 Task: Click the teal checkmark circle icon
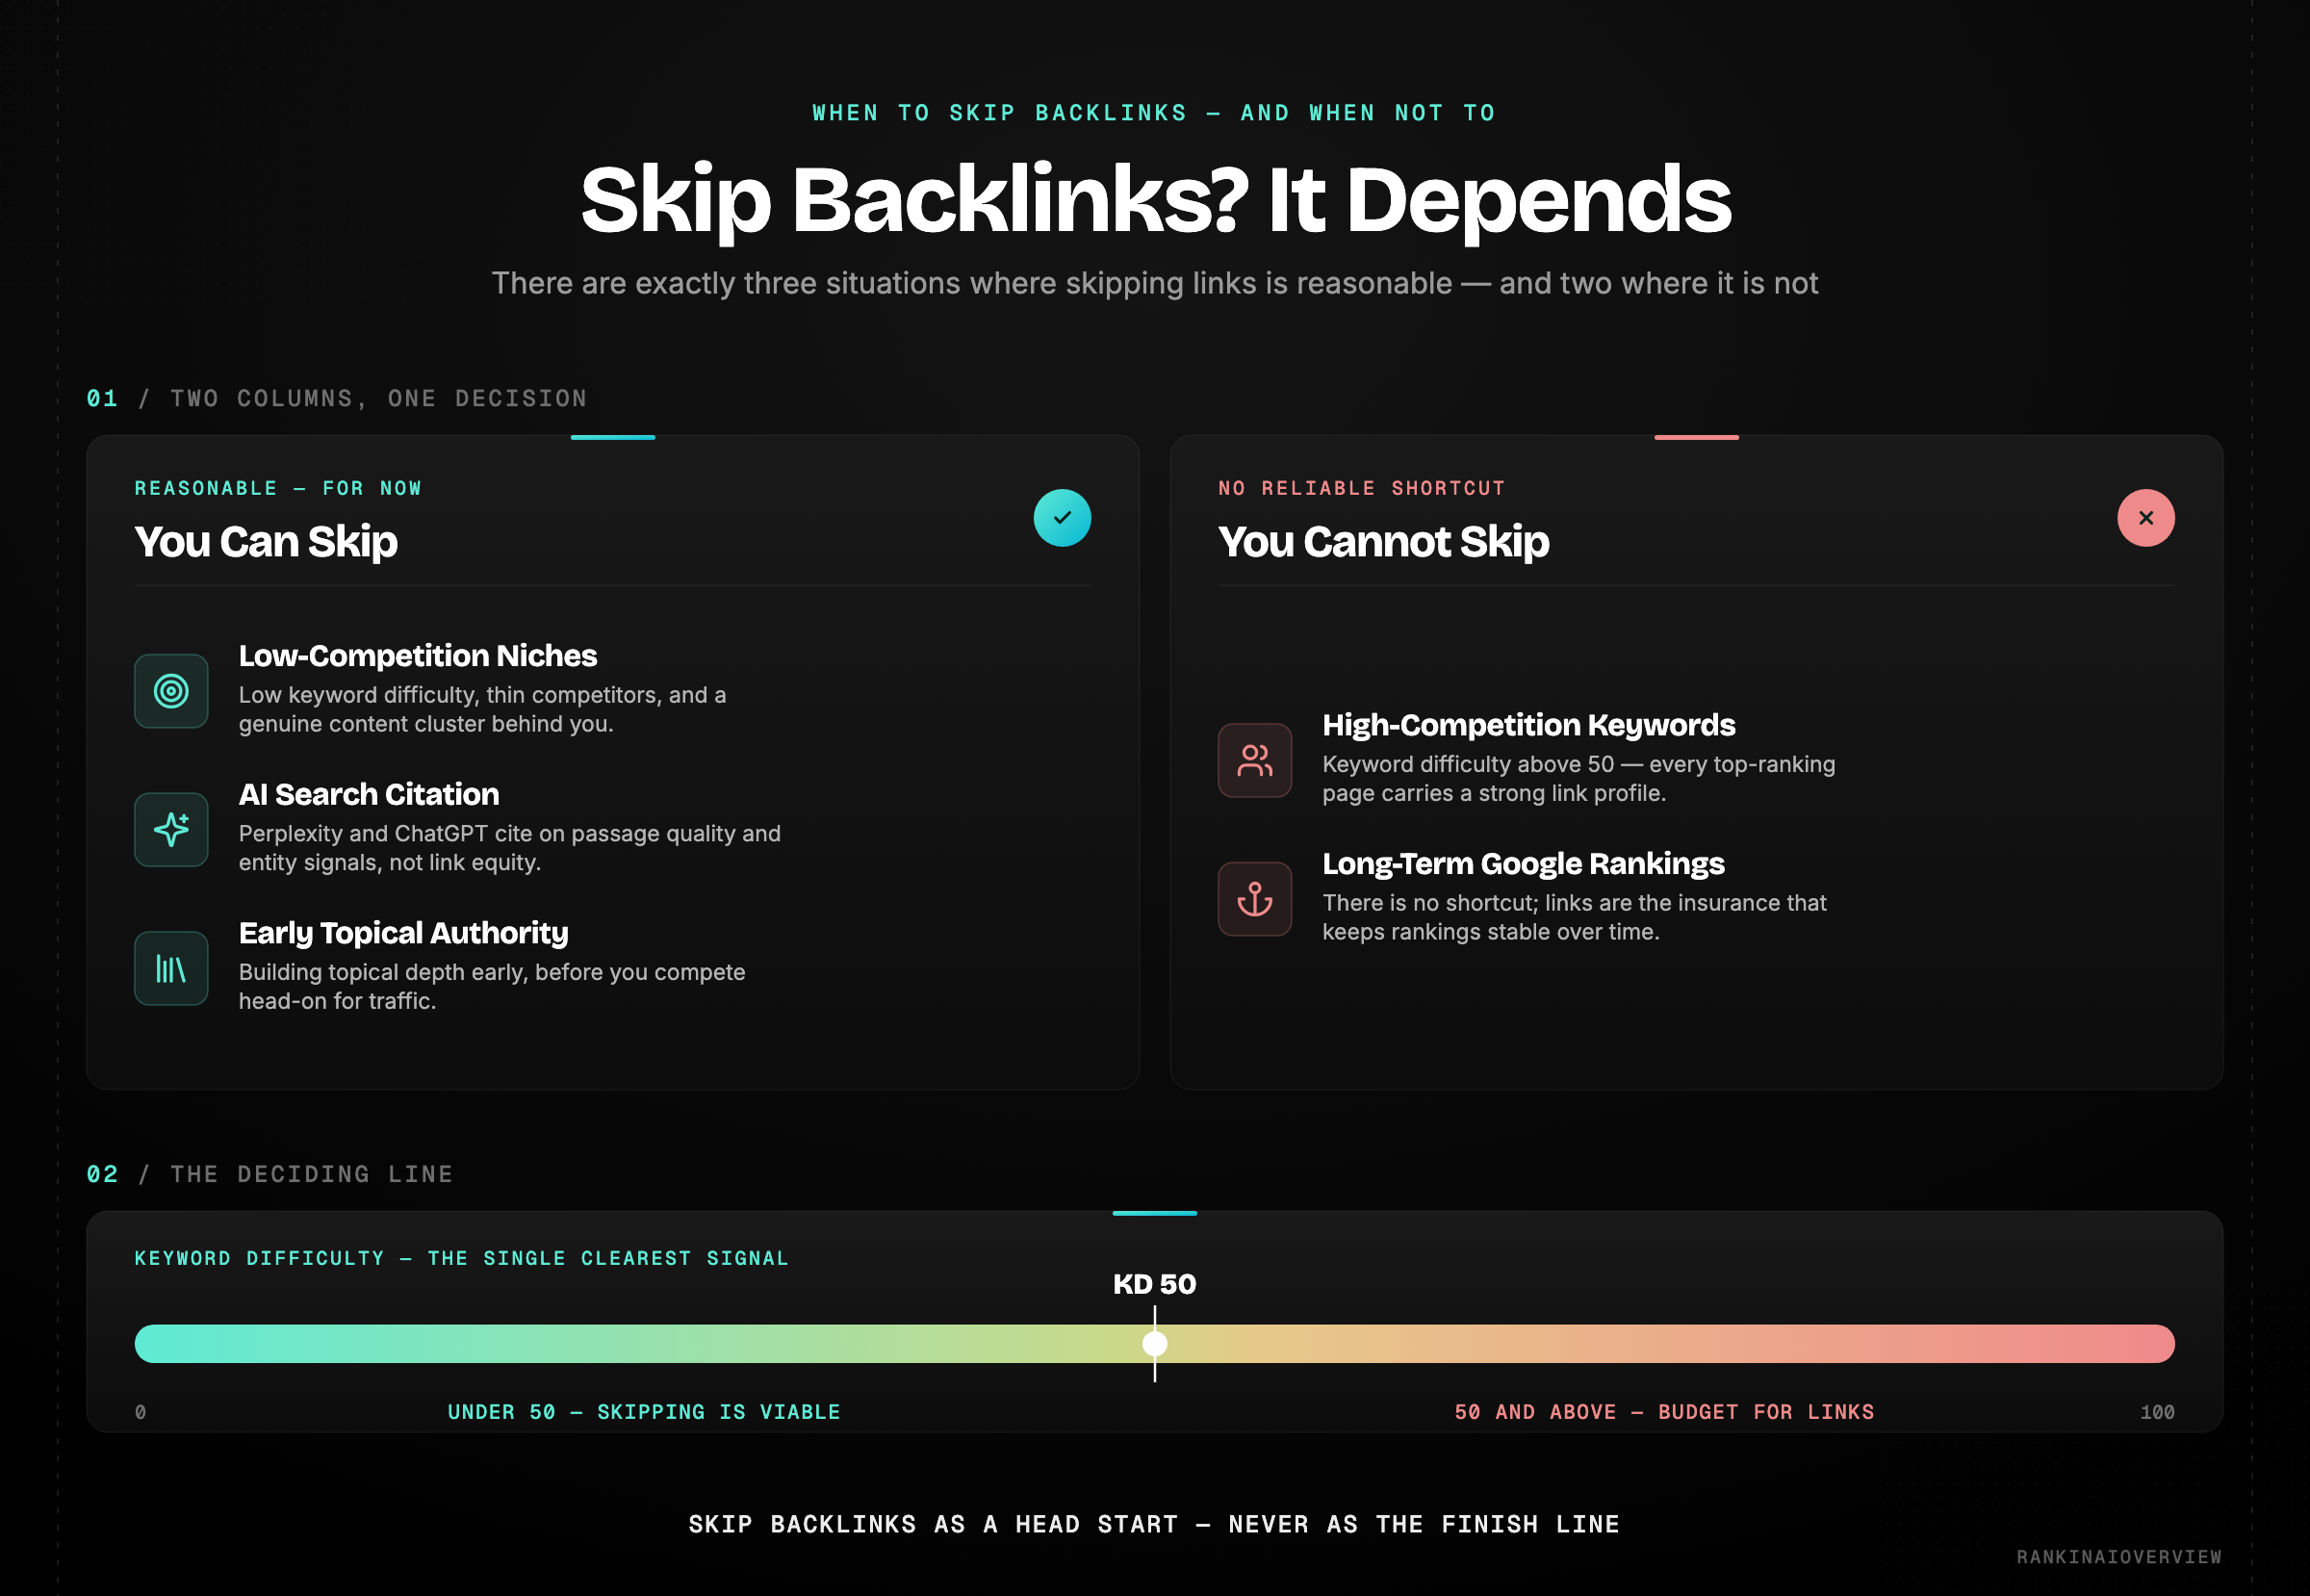point(1062,518)
